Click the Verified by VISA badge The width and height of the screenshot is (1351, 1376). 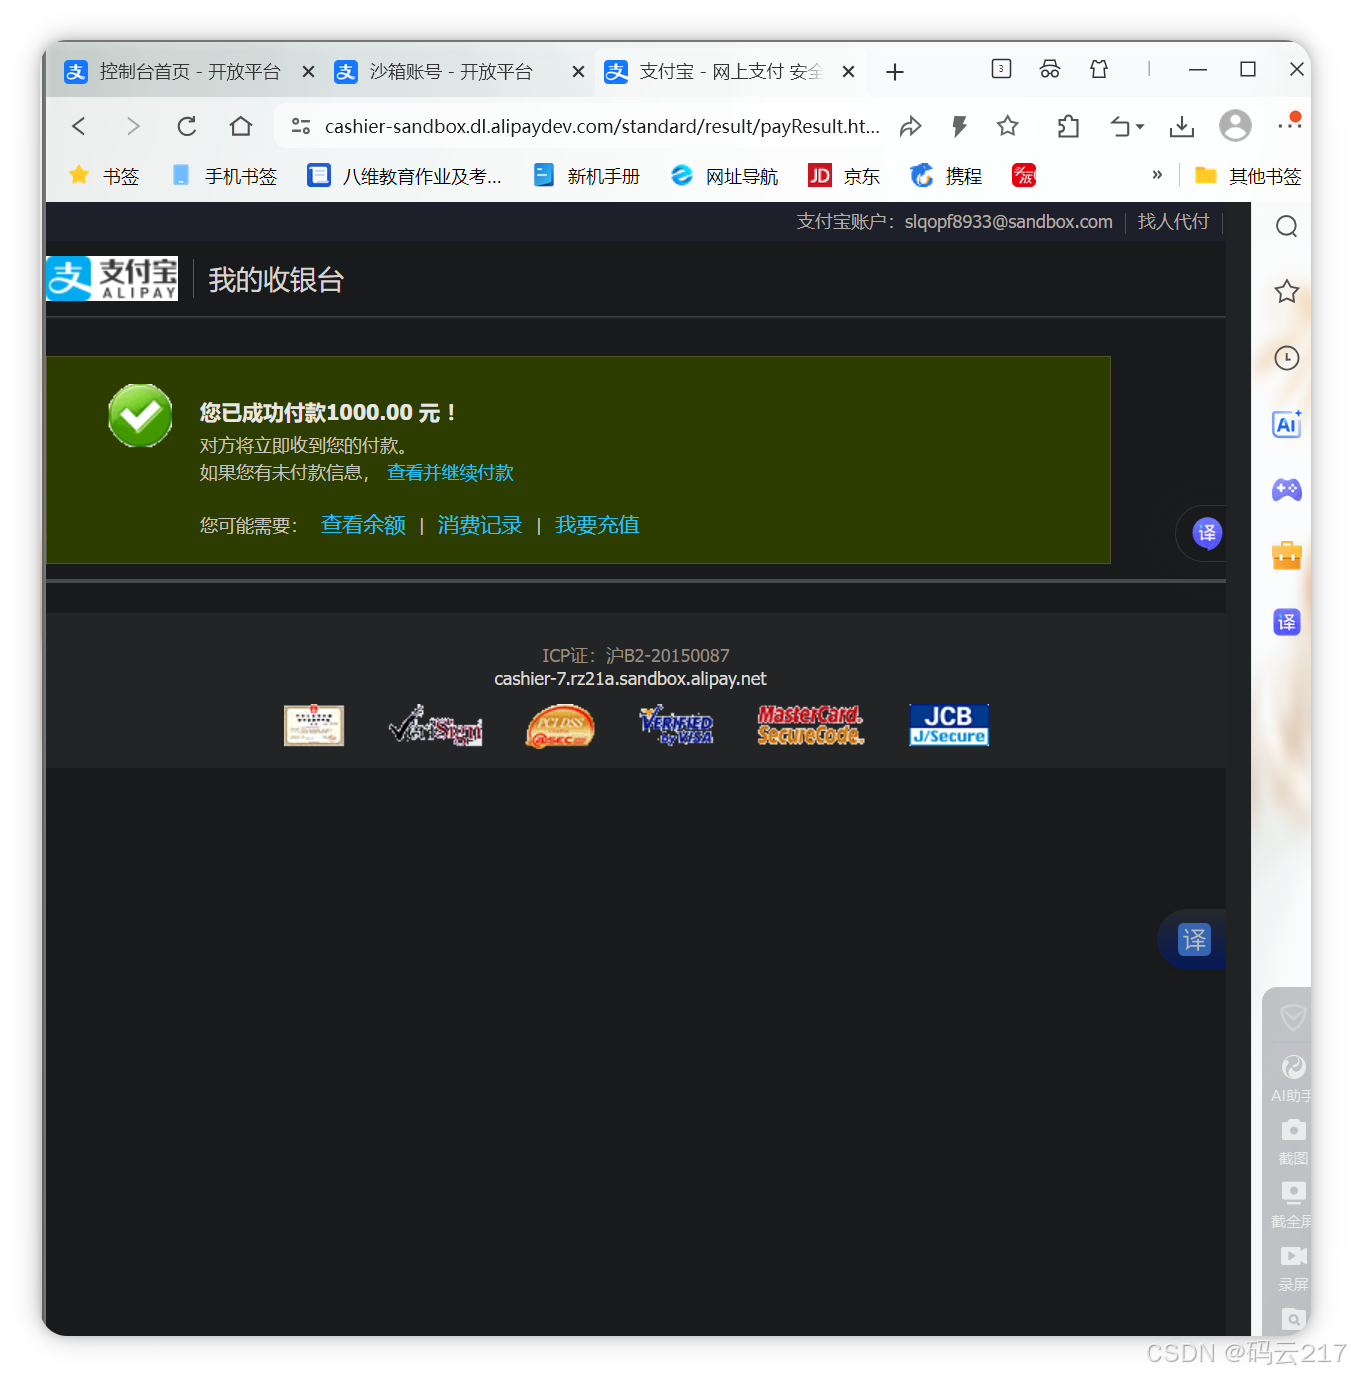click(677, 726)
